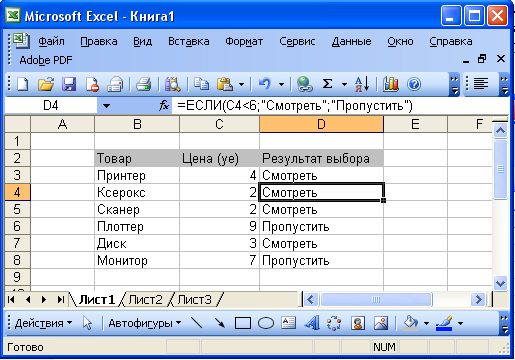Click the align left text icon
This screenshot has width=515, height=360.
481,84
